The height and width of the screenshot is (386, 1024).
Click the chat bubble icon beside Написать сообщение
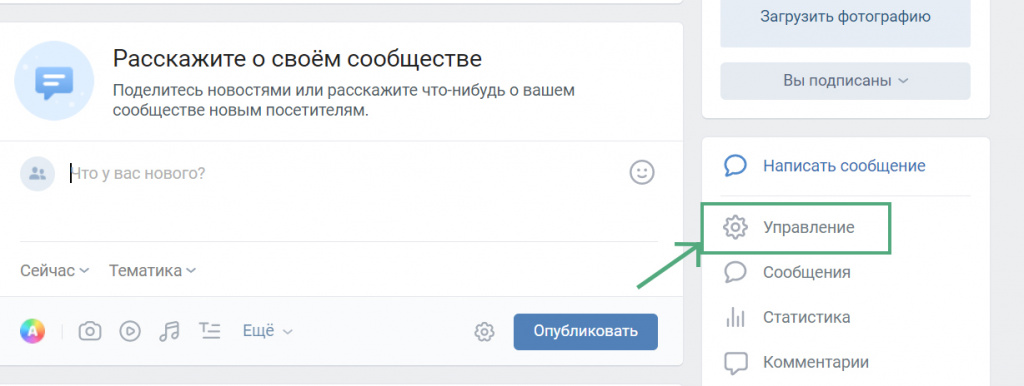[735, 165]
